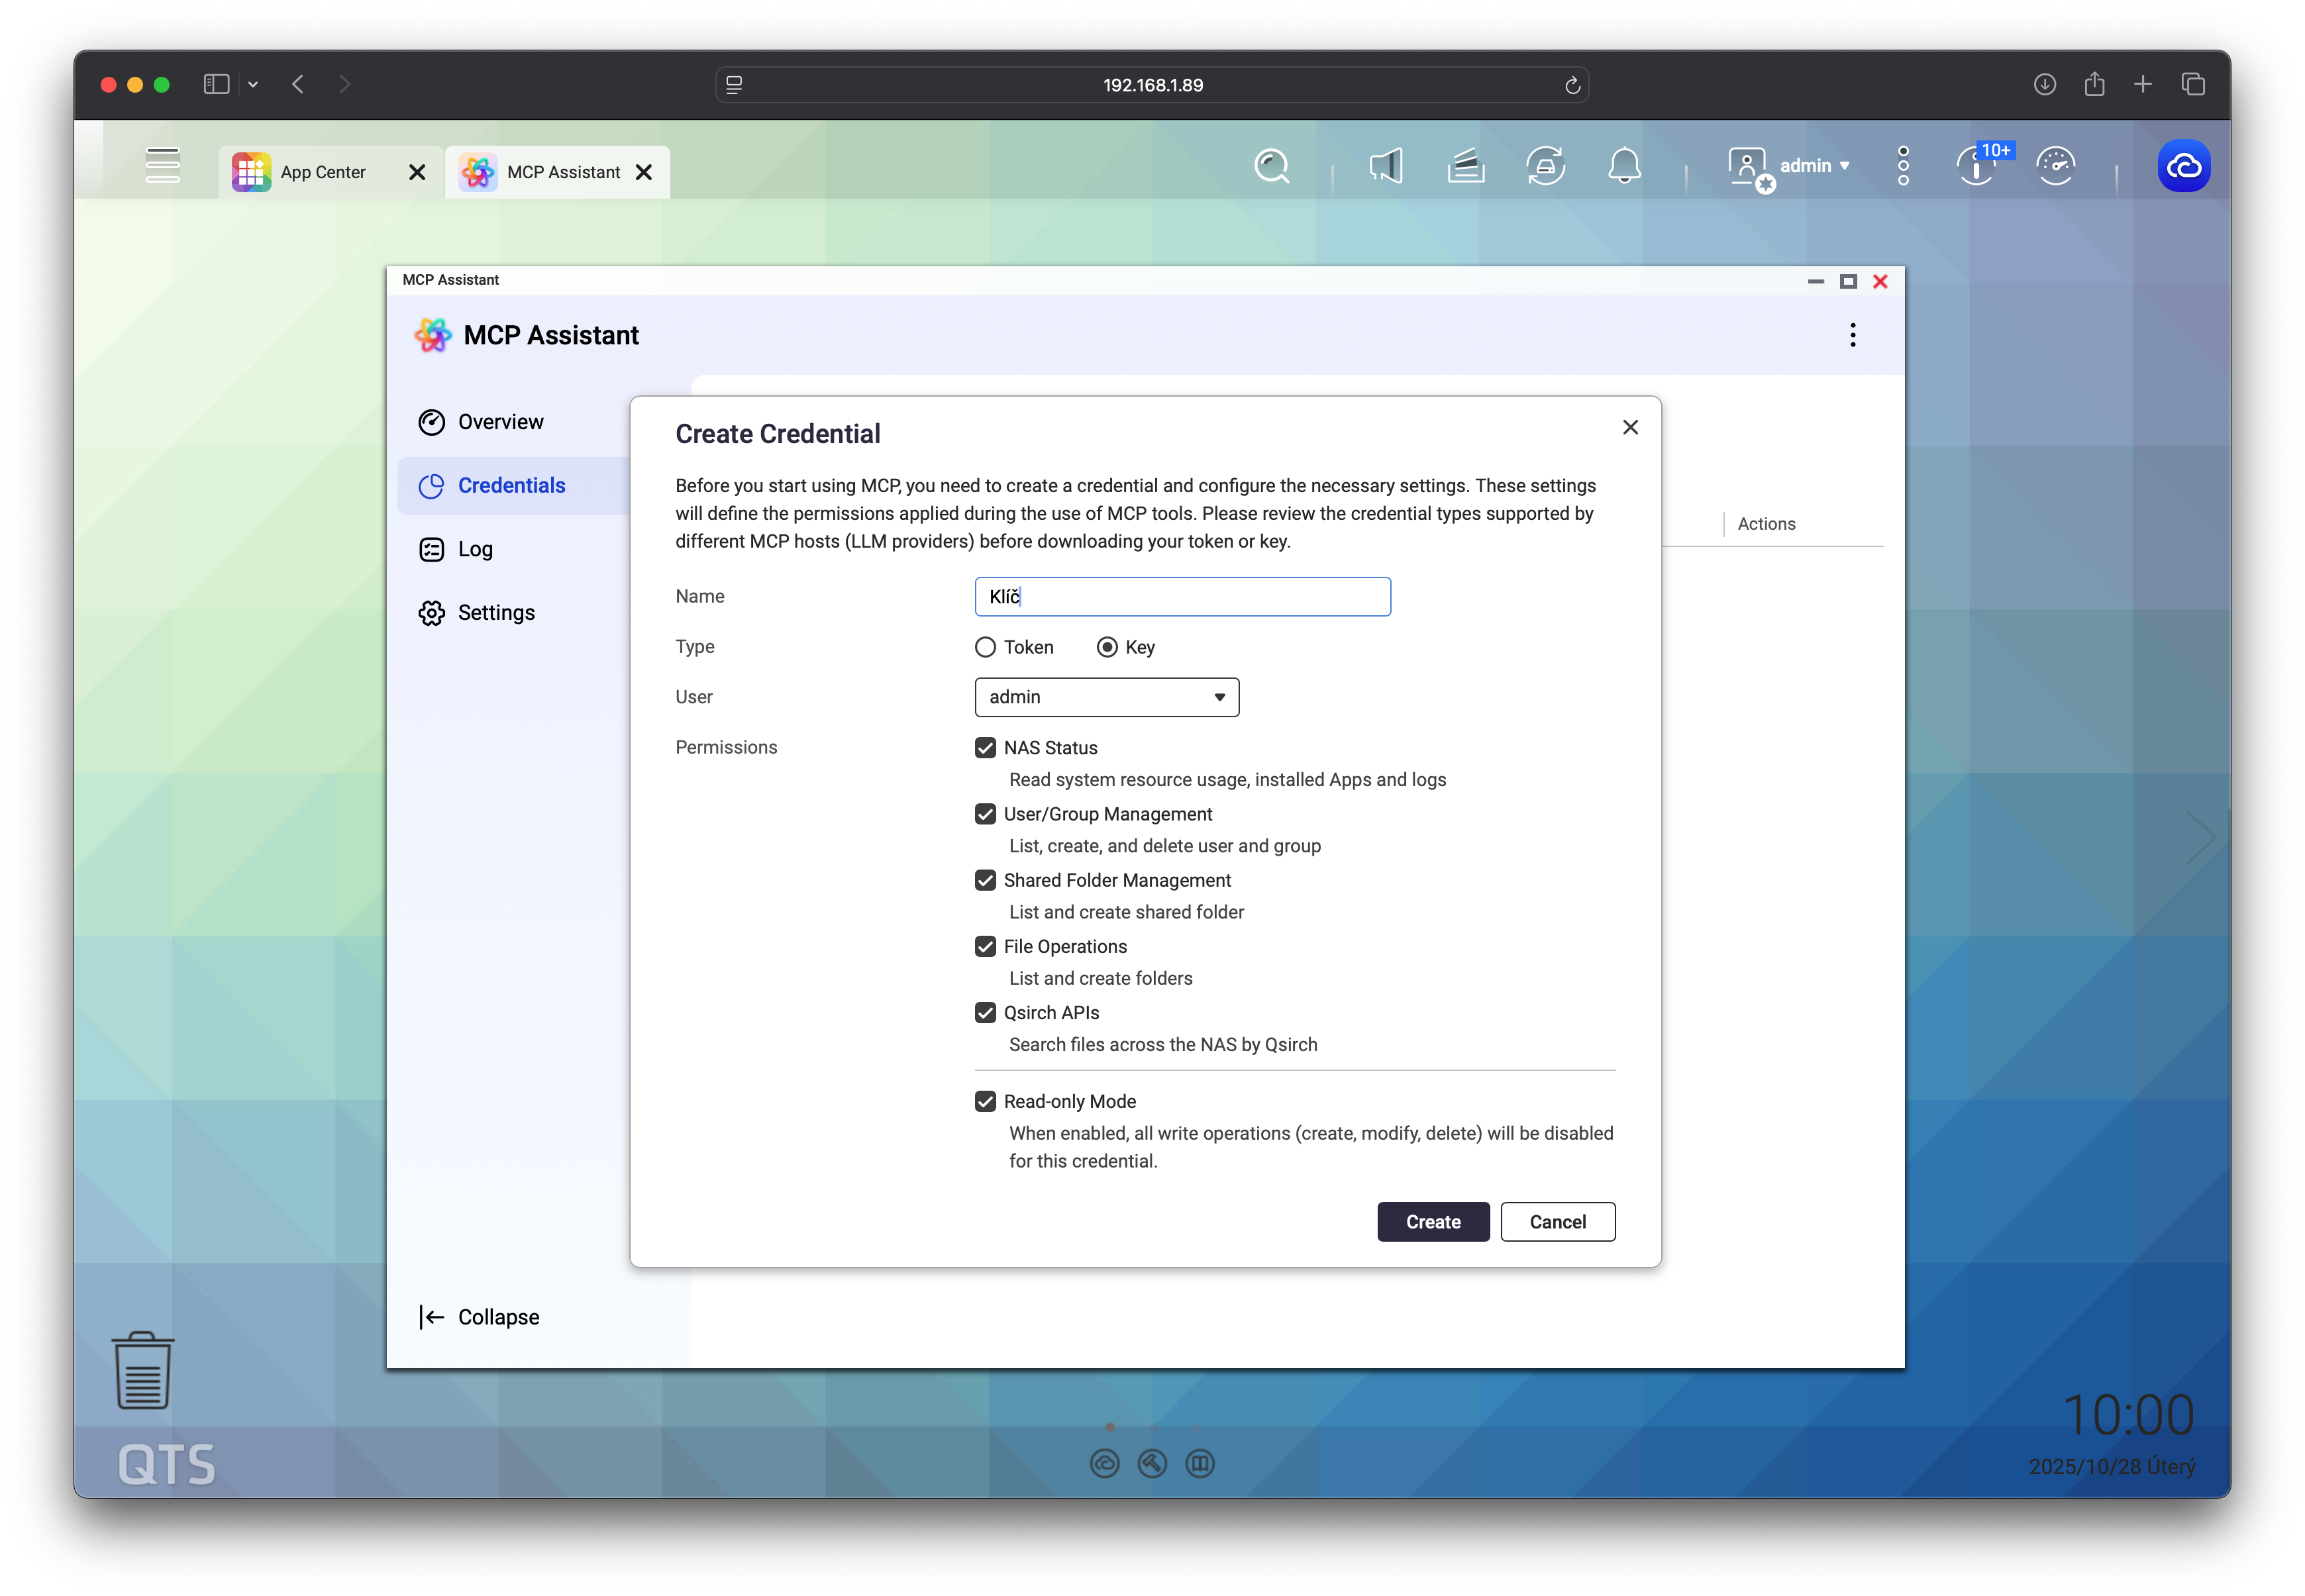Open the QTS main menu hamburger icon
This screenshot has height=1596, width=2305.
(x=162, y=166)
